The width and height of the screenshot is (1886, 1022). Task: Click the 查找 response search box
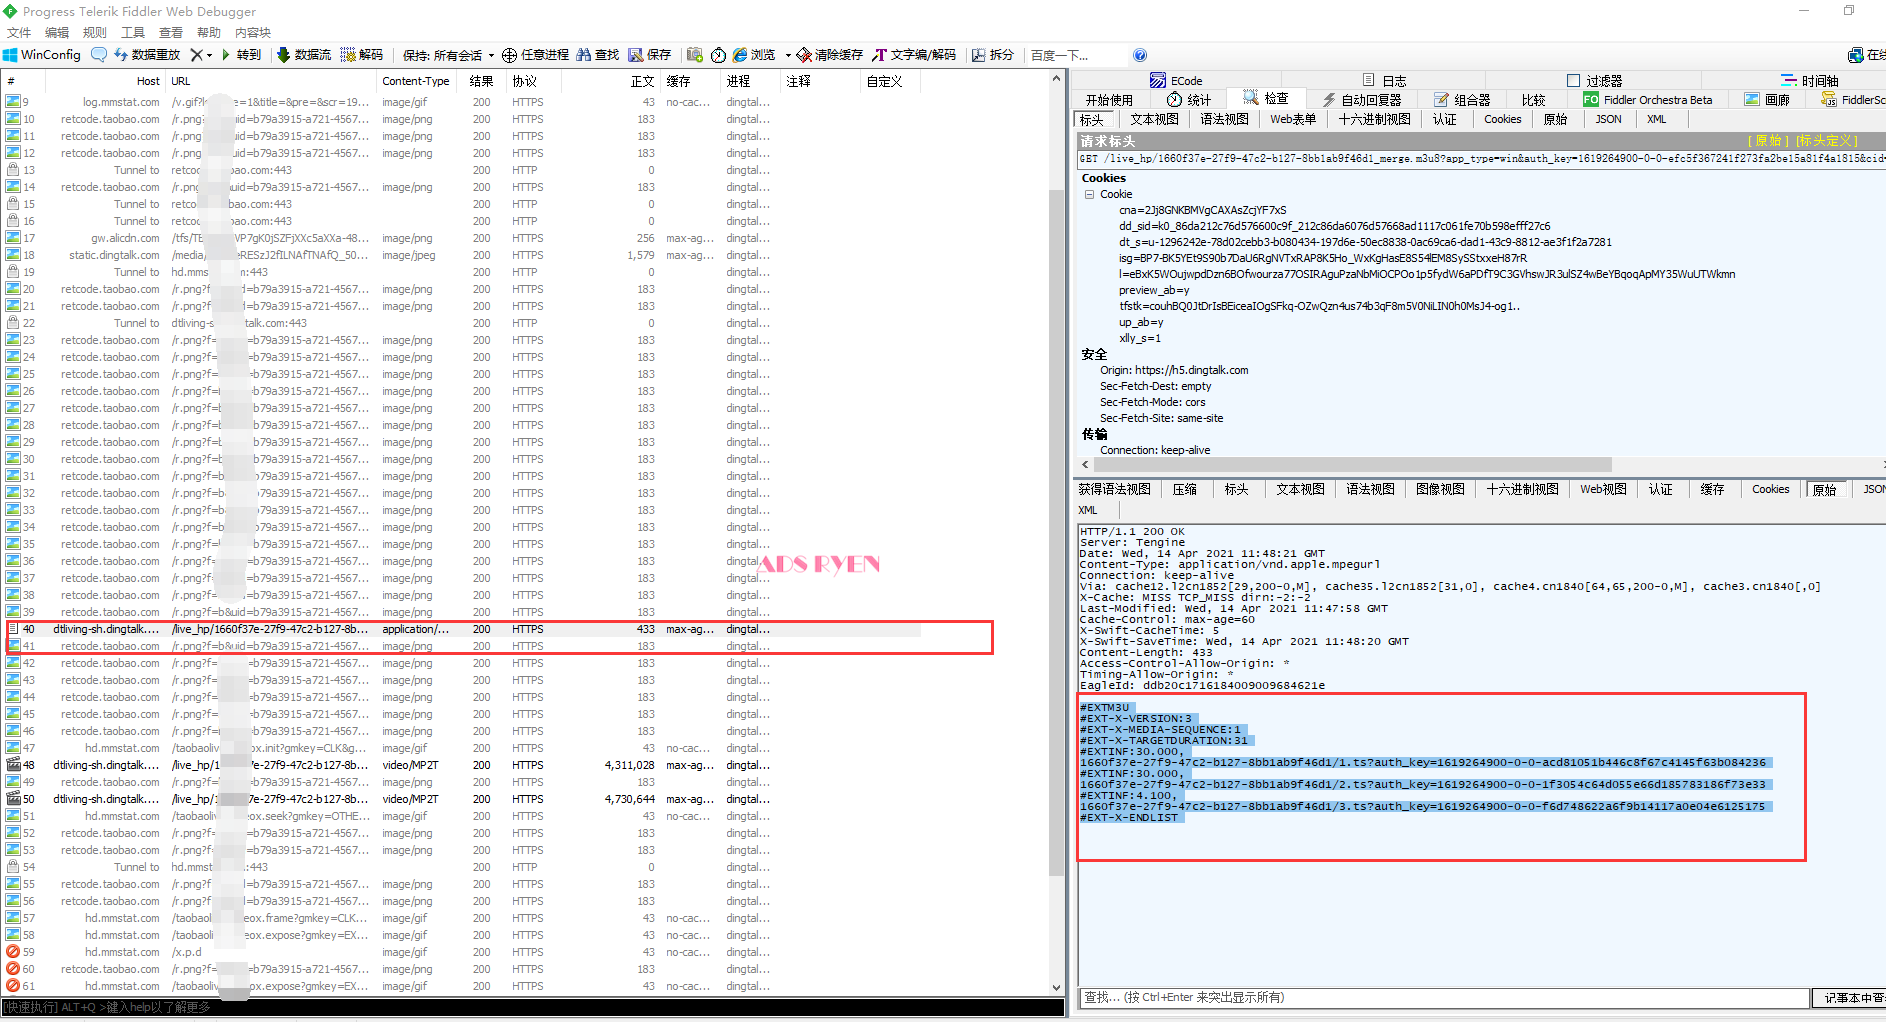[x=1444, y=997]
